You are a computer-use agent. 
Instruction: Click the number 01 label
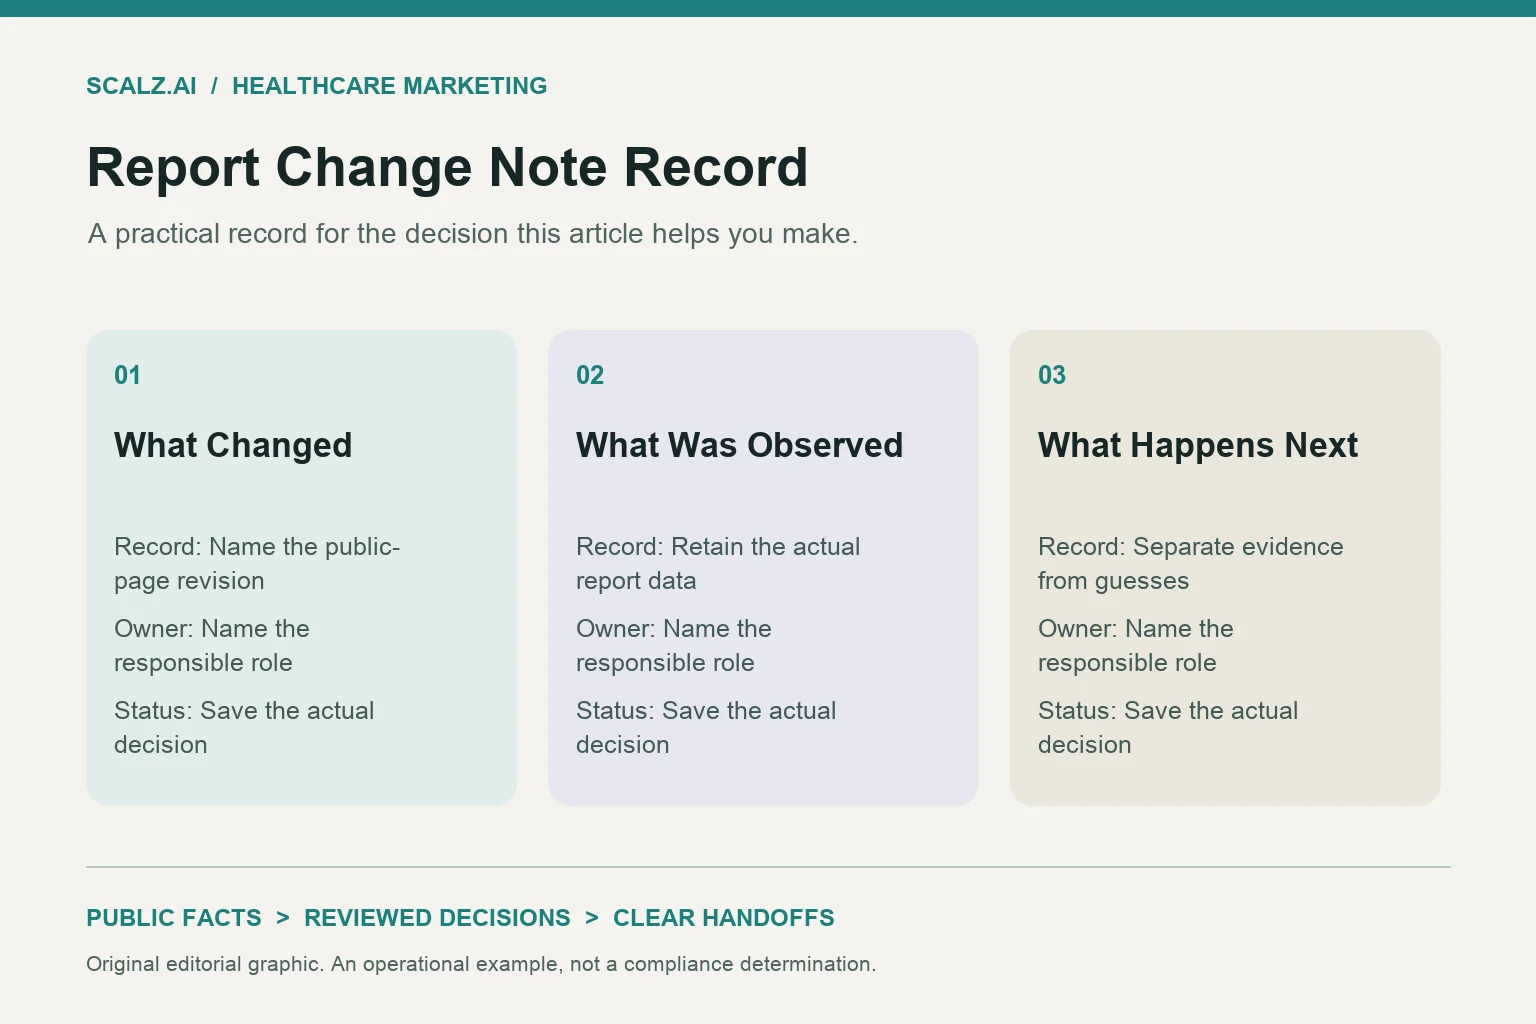pyautogui.click(x=127, y=375)
